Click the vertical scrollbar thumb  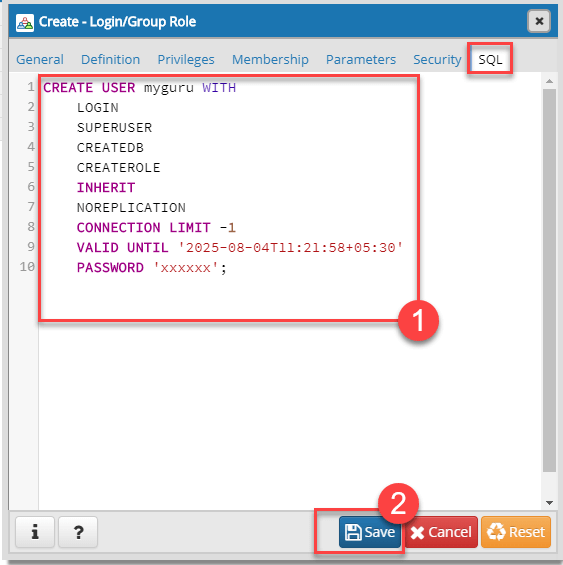(549, 280)
